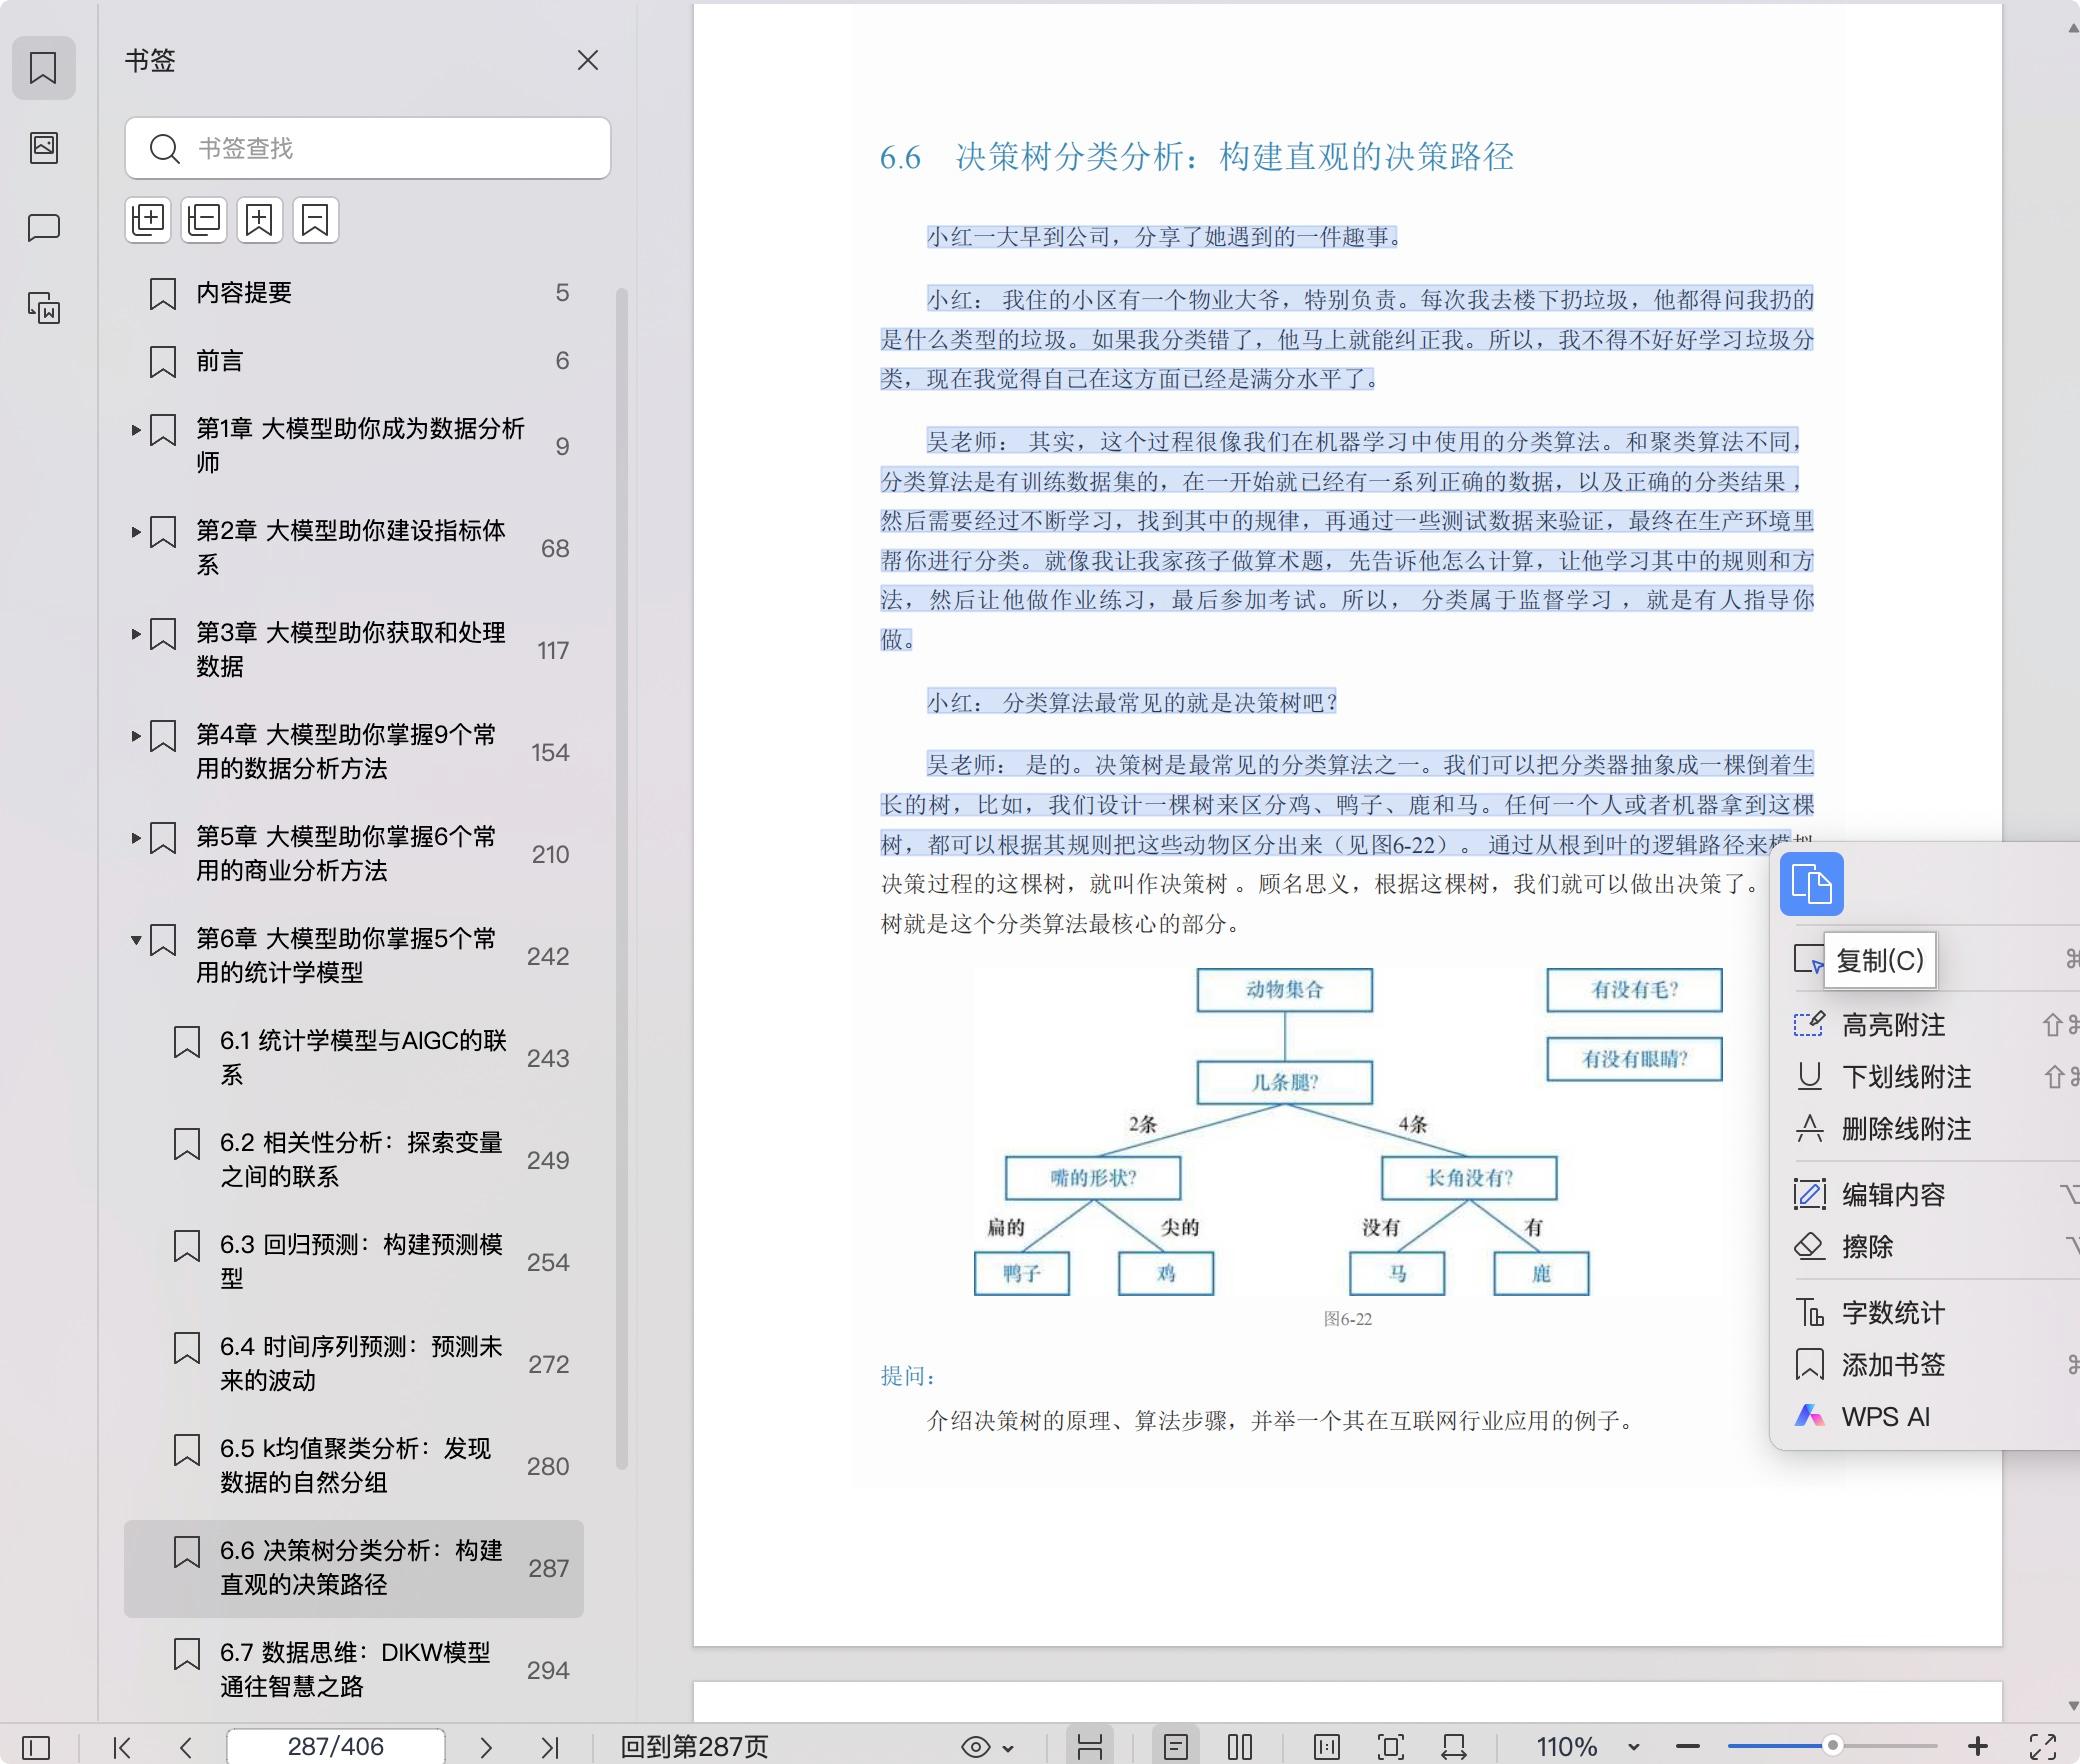Screen dimensions: 2080x1764
Task: Click the add bookmark icon in panel
Action: click(x=260, y=220)
